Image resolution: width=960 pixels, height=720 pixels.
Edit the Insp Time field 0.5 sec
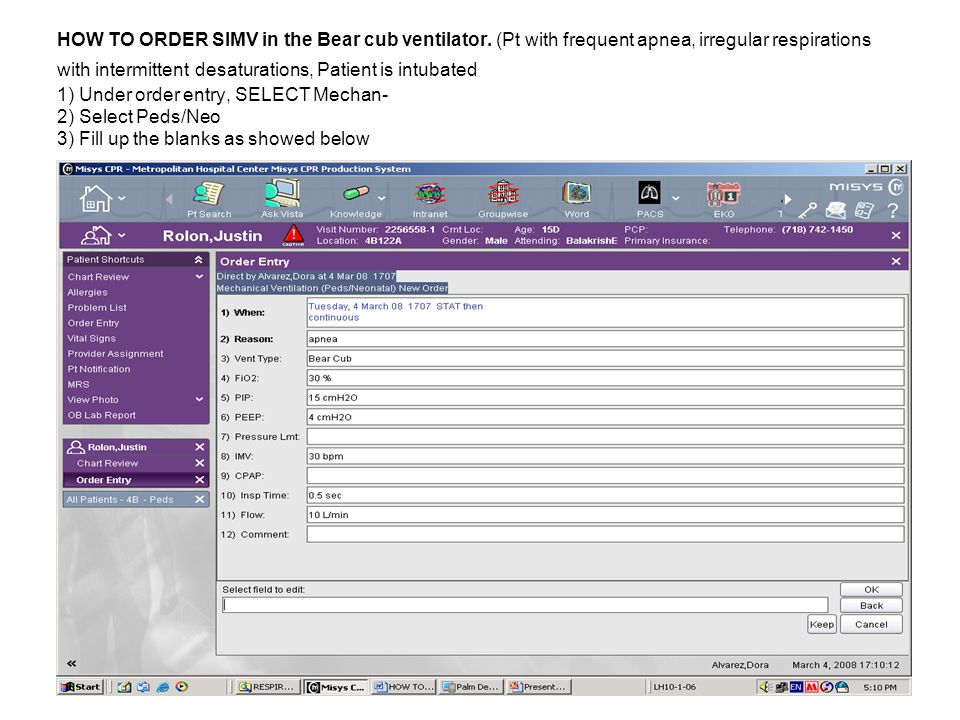tap(605, 496)
